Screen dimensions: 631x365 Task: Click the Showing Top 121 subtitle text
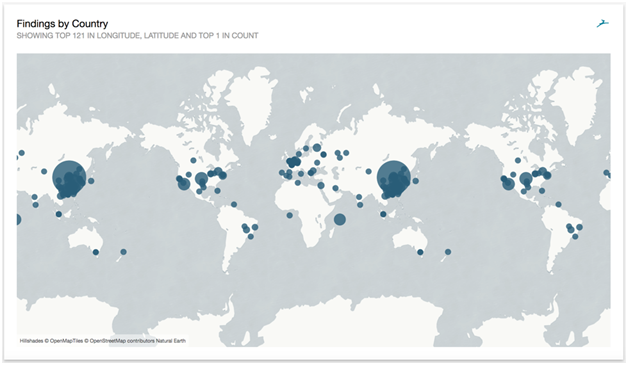coord(137,35)
